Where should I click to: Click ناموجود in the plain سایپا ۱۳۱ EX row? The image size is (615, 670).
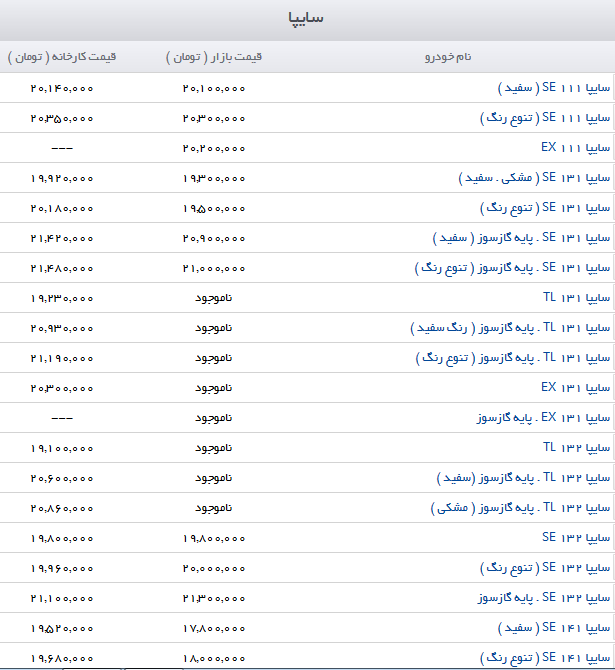[214, 388]
